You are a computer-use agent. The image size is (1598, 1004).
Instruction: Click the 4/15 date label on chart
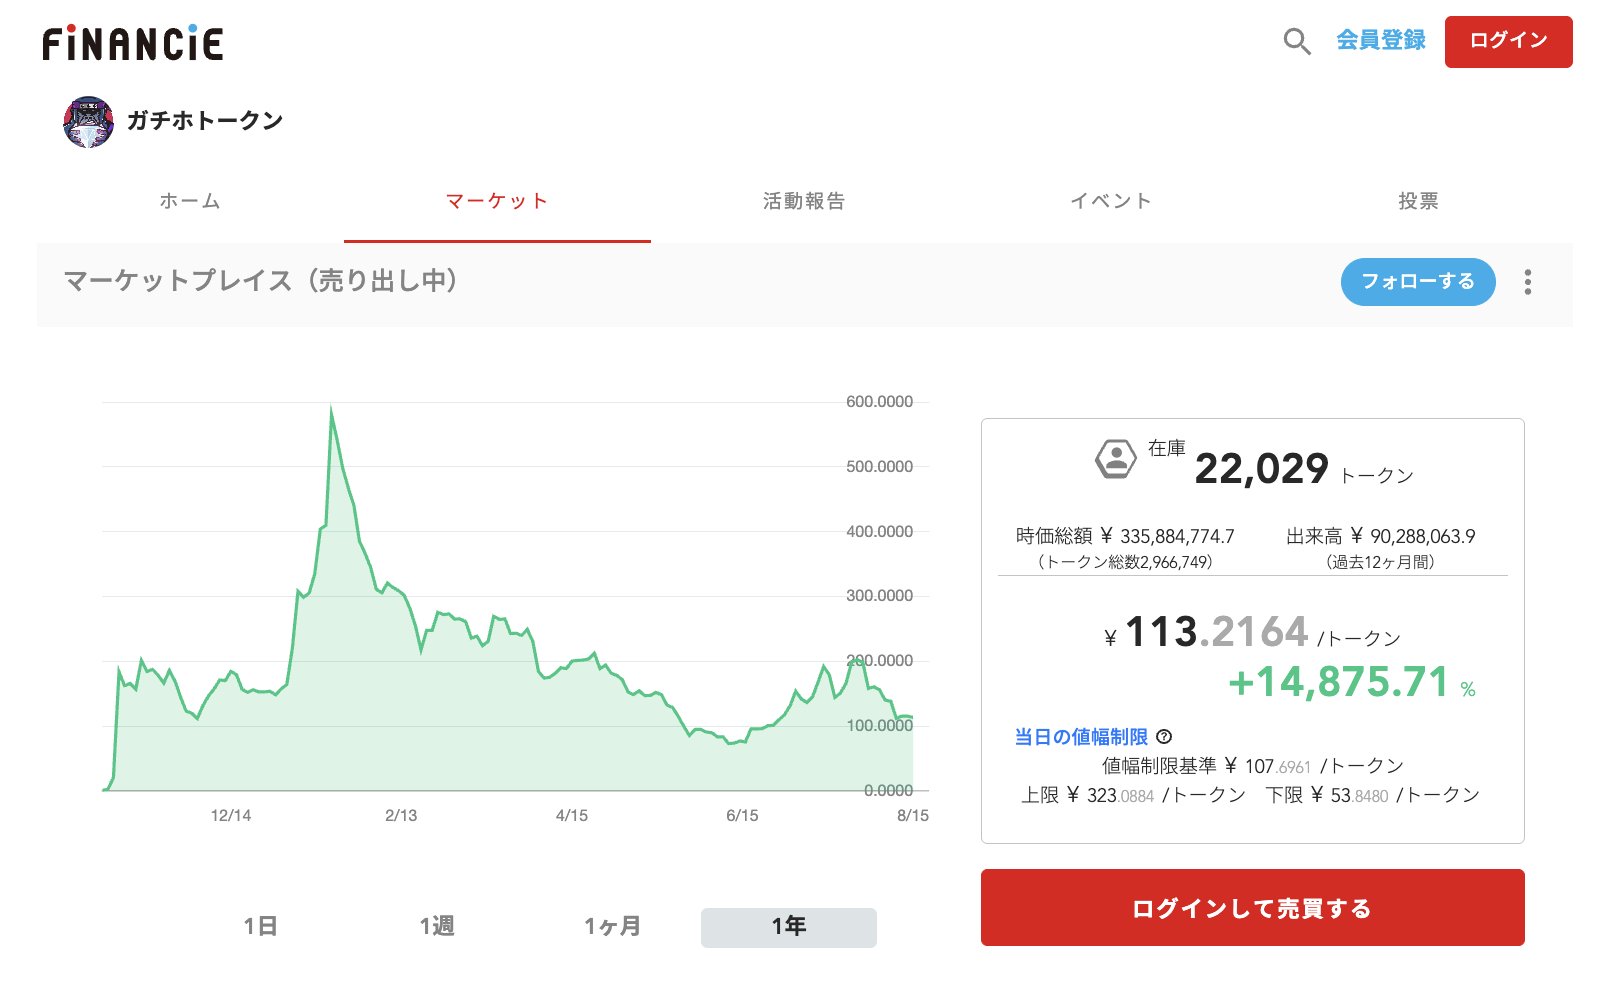[x=572, y=816]
